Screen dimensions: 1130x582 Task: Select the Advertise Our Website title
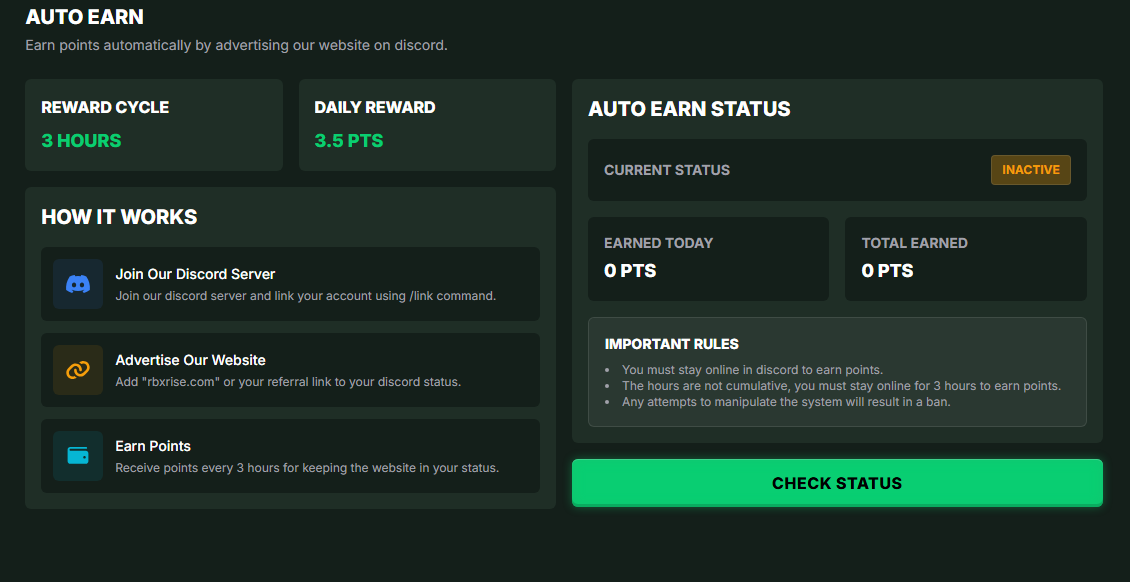point(190,360)
